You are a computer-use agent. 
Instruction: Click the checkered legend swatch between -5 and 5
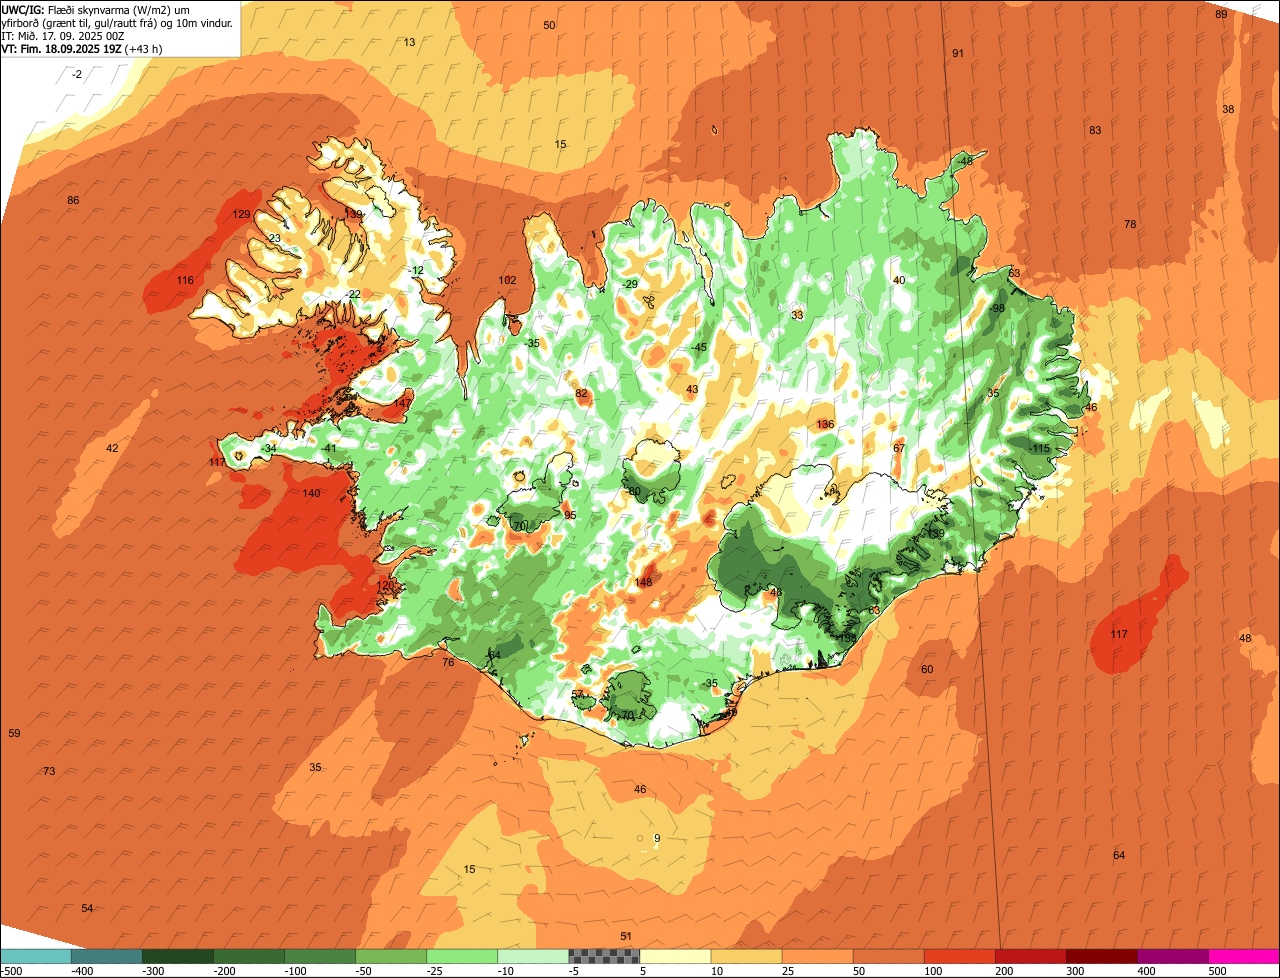(x=604, y=956)
